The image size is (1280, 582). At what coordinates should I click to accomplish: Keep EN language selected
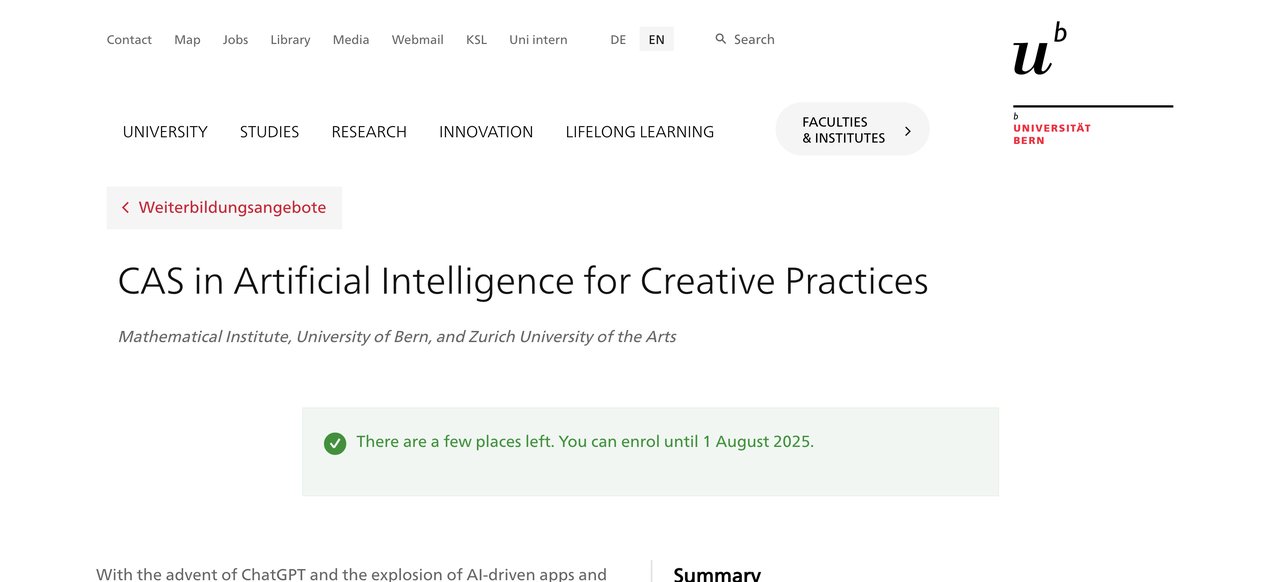(x=656, y=39)
